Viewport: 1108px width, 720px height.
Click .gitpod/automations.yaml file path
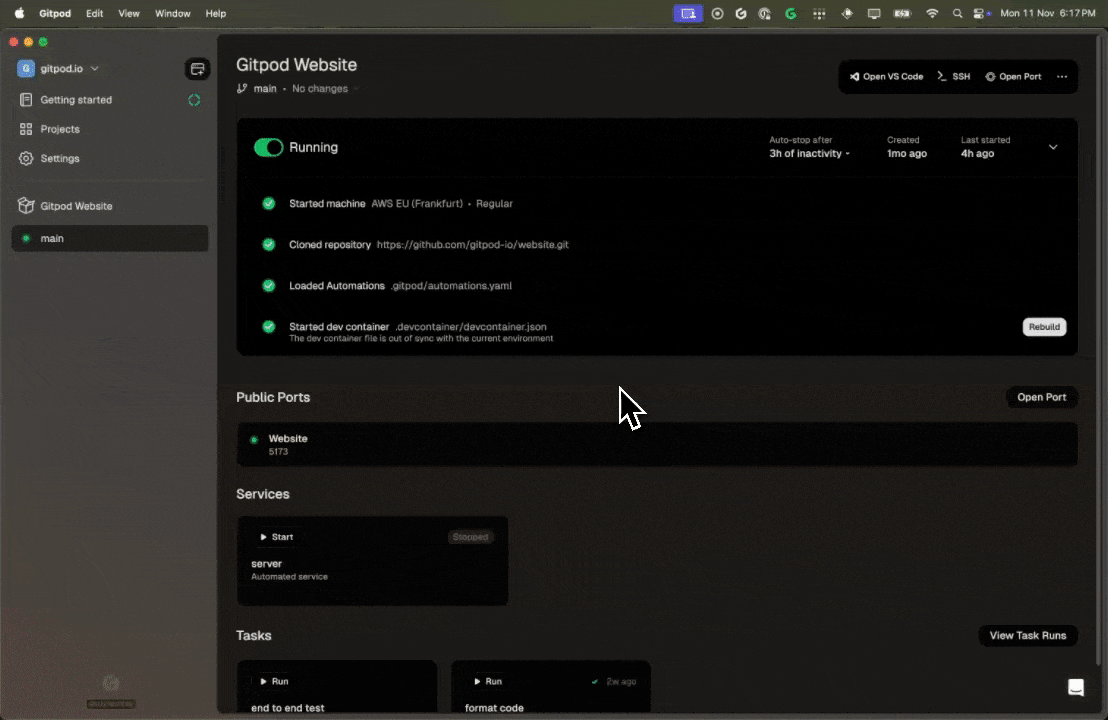pos(451,285)
